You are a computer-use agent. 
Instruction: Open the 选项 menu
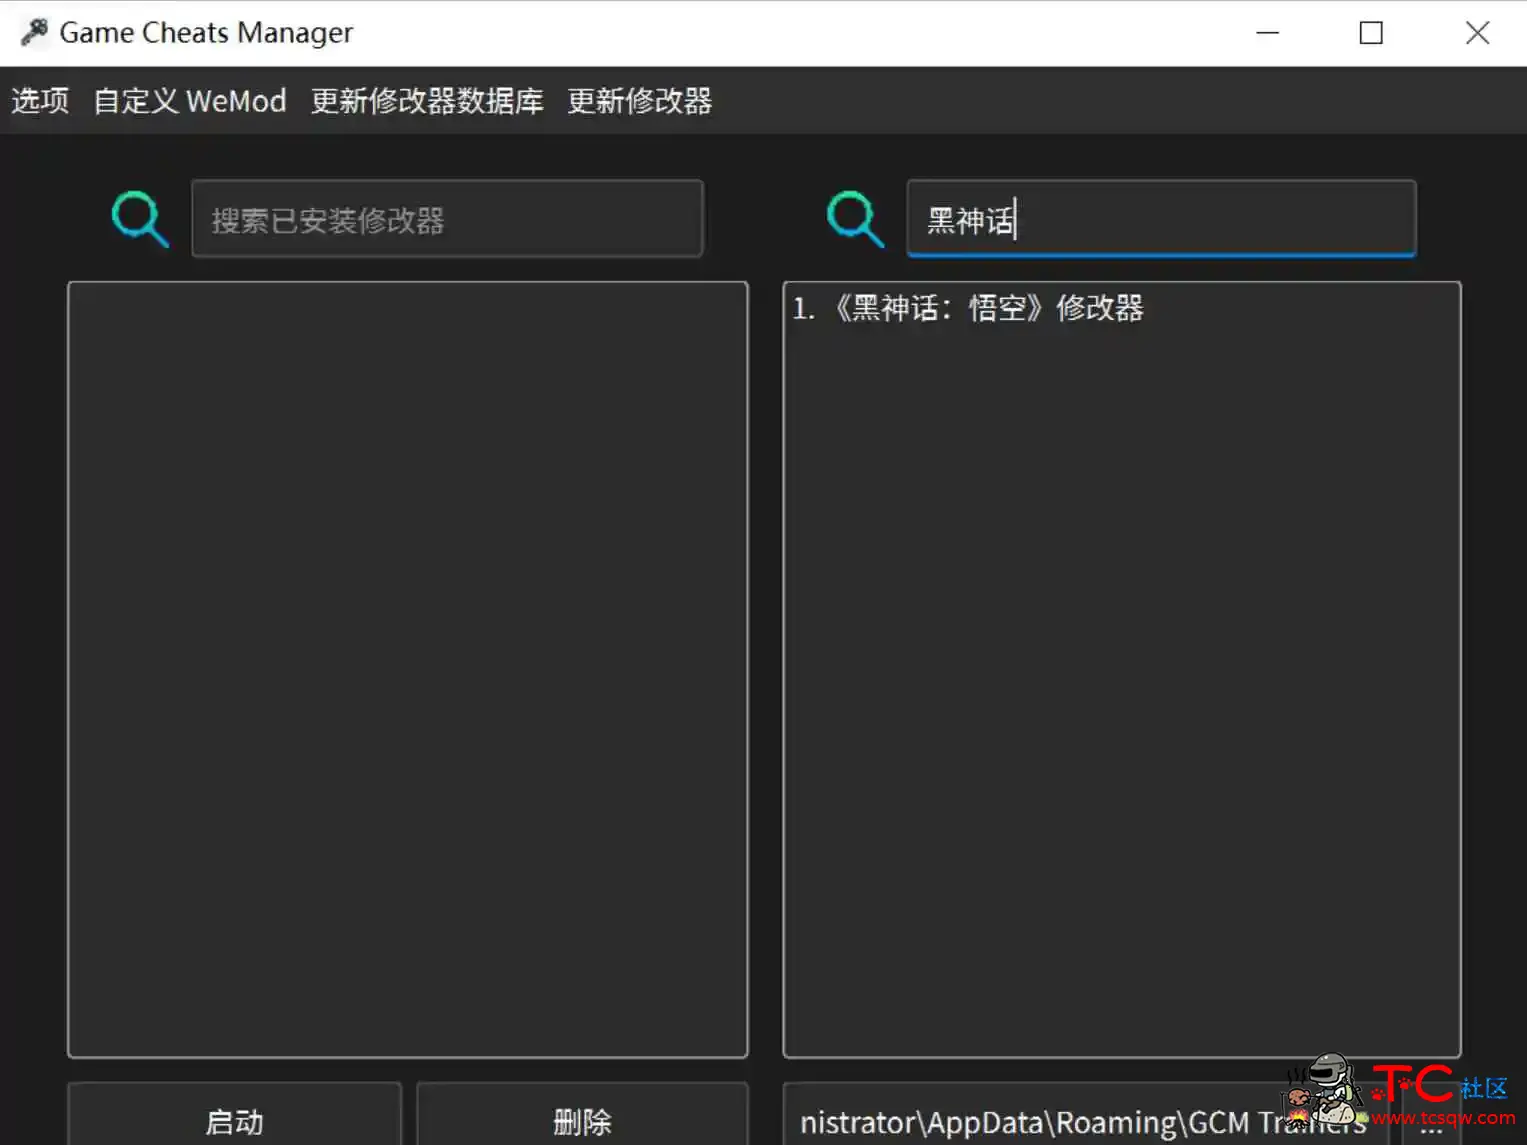coord(40,101)
